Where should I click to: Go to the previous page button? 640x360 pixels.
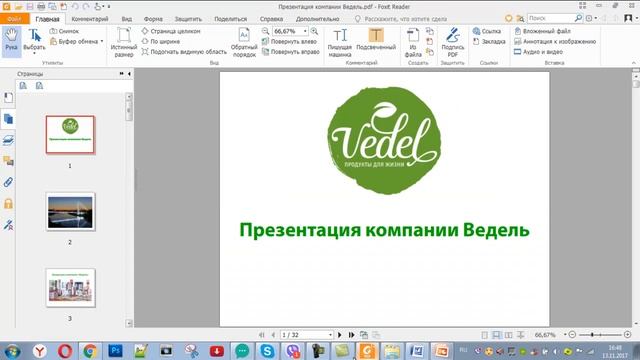pyautogui.click(x=273, y=335)
